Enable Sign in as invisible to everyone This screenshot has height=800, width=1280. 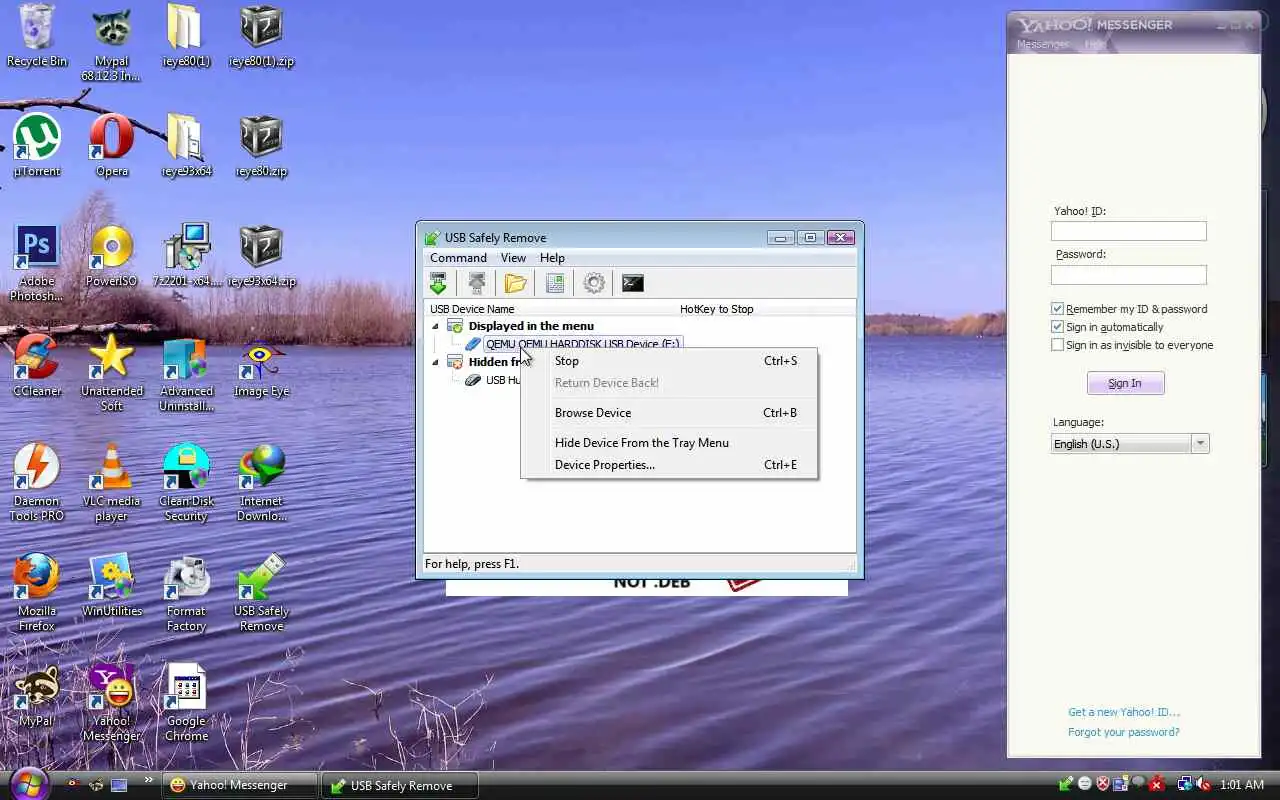coord(1057,345)
